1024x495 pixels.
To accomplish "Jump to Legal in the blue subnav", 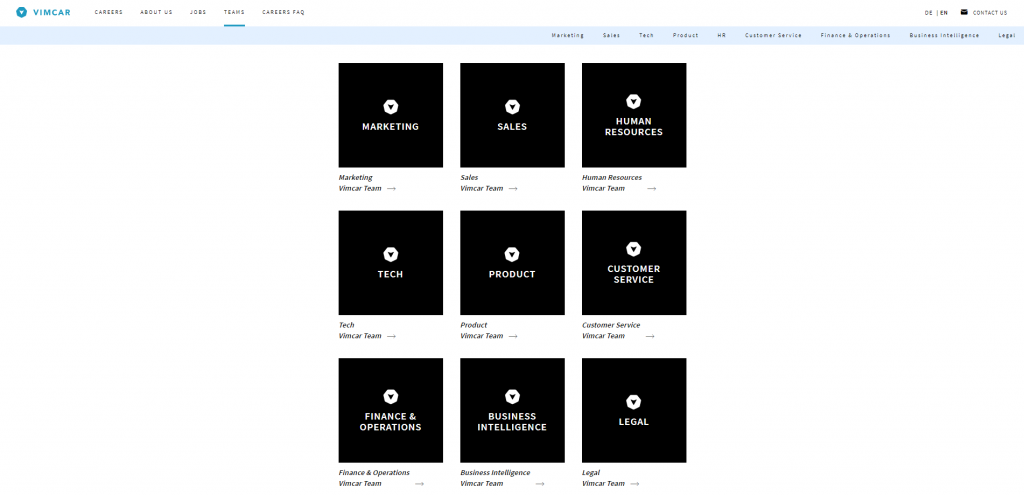I will [1006, 35].
